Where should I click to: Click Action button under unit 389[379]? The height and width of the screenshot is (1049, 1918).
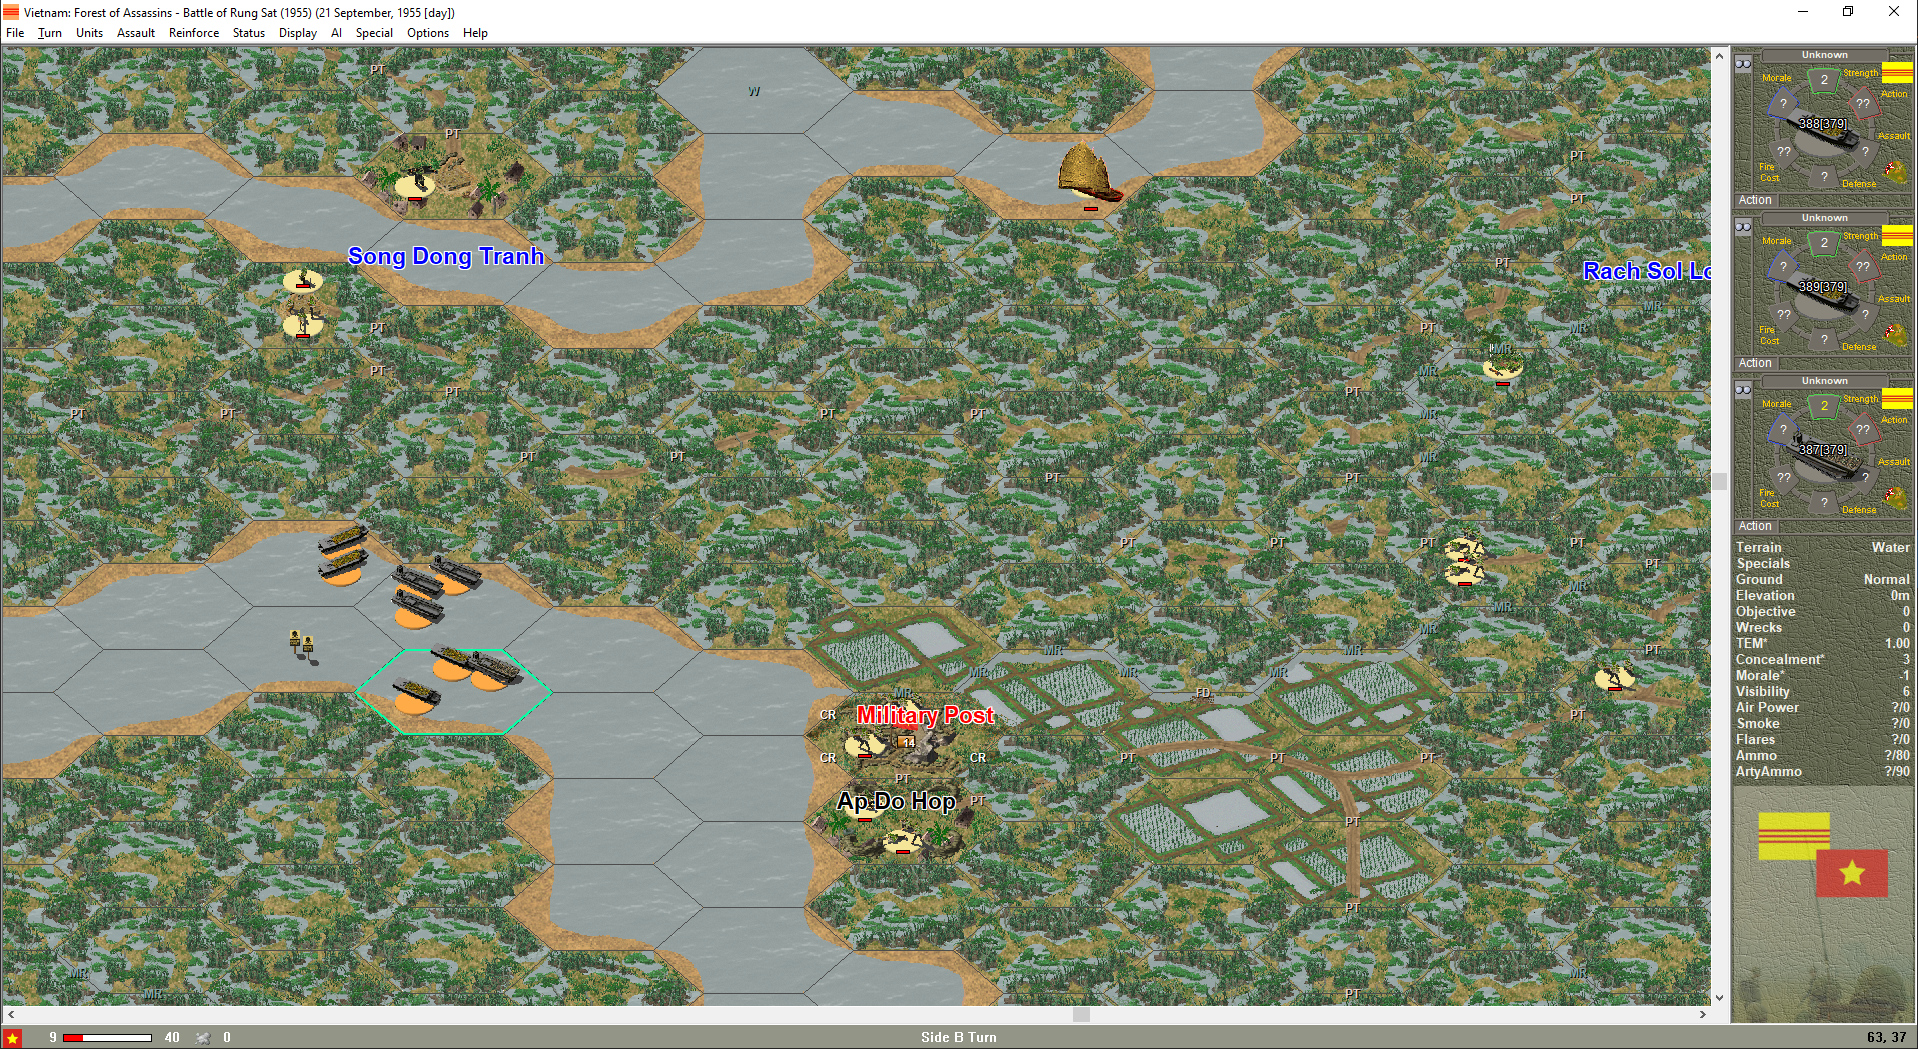[1755, 363]
